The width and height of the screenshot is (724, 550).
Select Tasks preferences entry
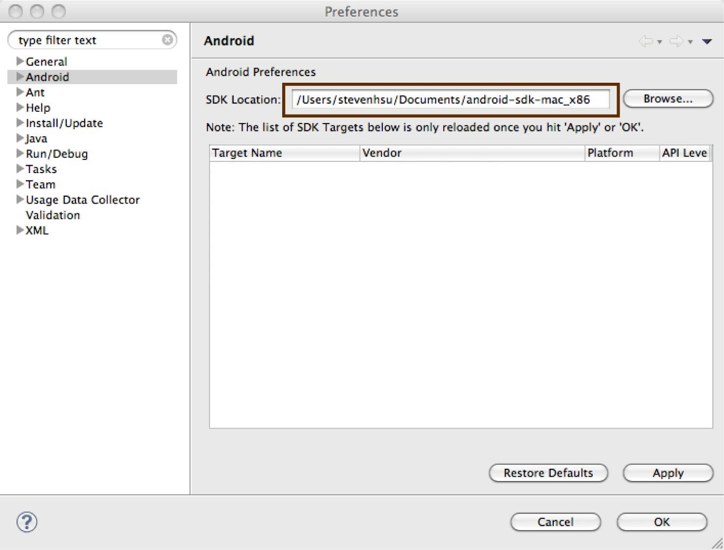pyautogui.click(x=41, y=169)
